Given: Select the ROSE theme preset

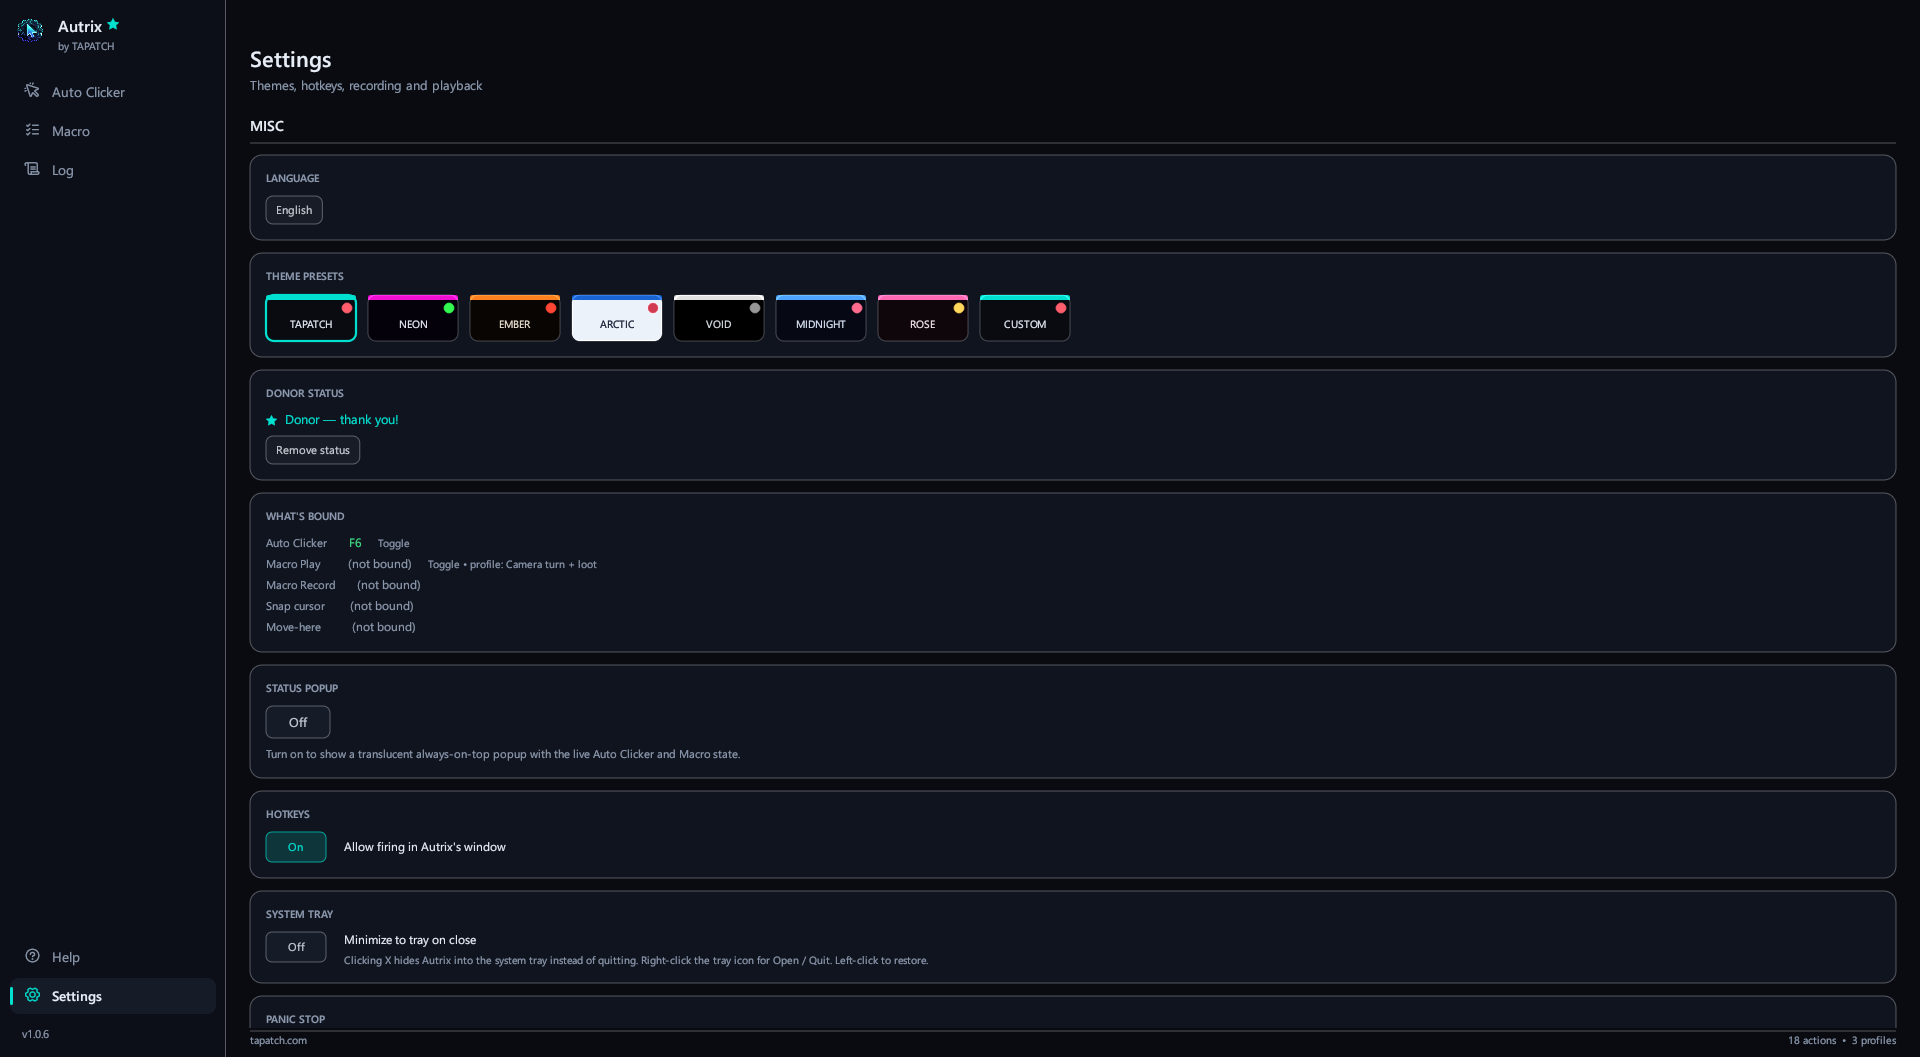Looking at the screenshot, I should pyautogui.click(x=923, y=318).
